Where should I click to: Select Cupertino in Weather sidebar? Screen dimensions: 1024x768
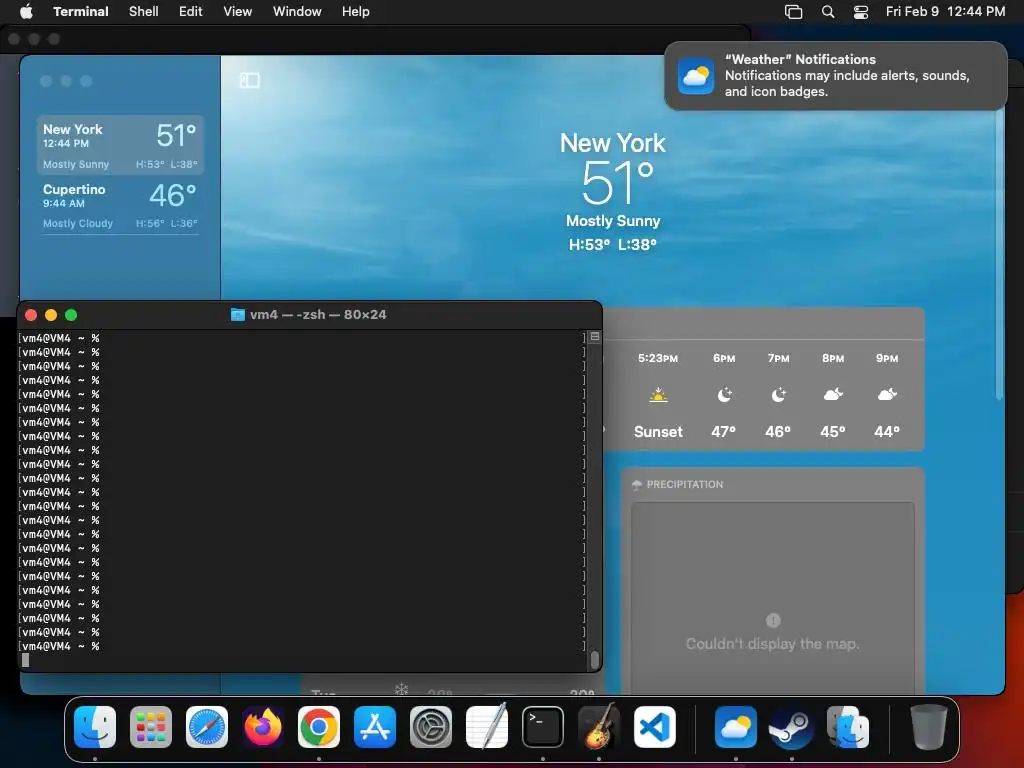(120, 205)
